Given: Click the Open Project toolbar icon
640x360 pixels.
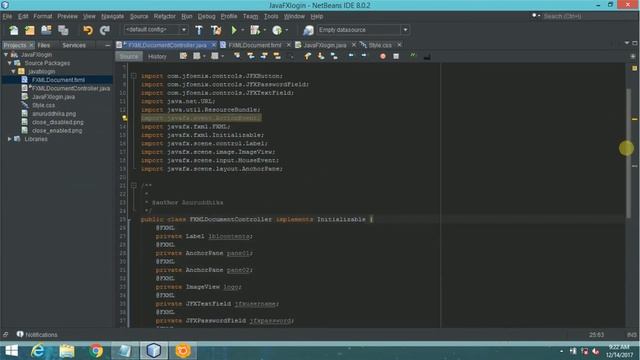Looking at the screenshot, I should click(x=46, y=30).
